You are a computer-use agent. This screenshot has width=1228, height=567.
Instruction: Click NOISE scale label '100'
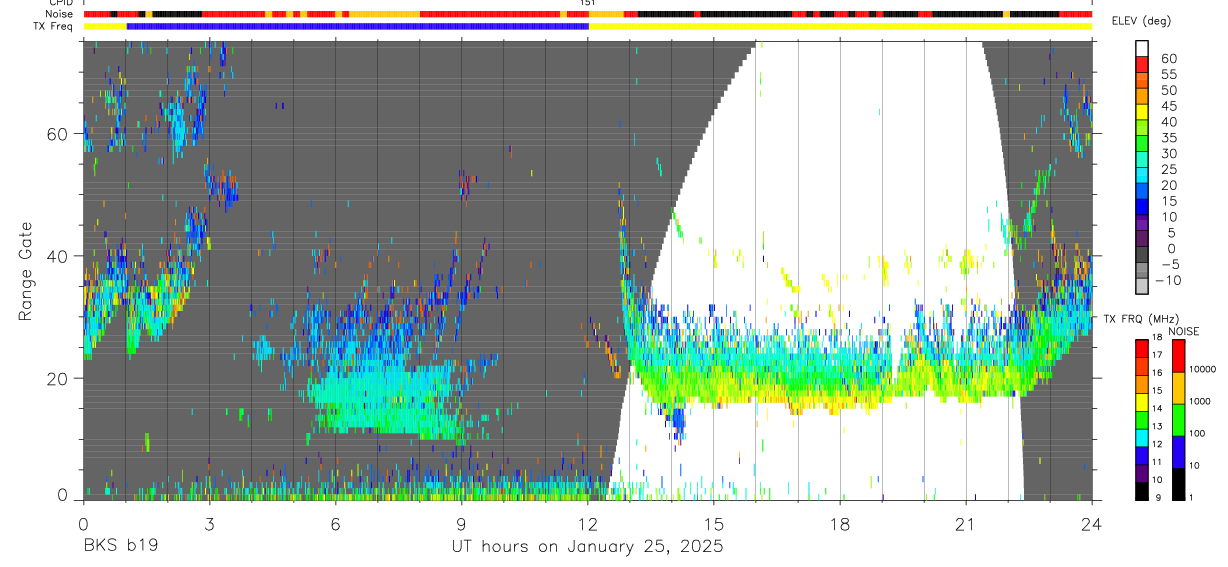click(1198, 433)
